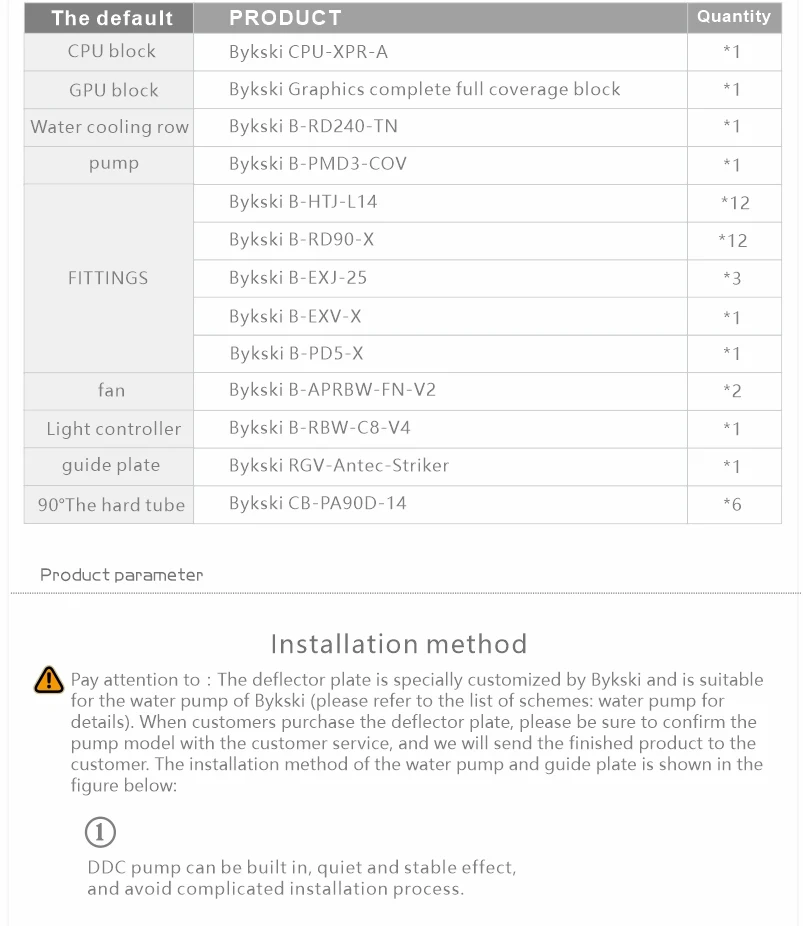Click the Bykski CB-PA90D-14 hard tube entry
803x926 pixels.
pos(317,504)
